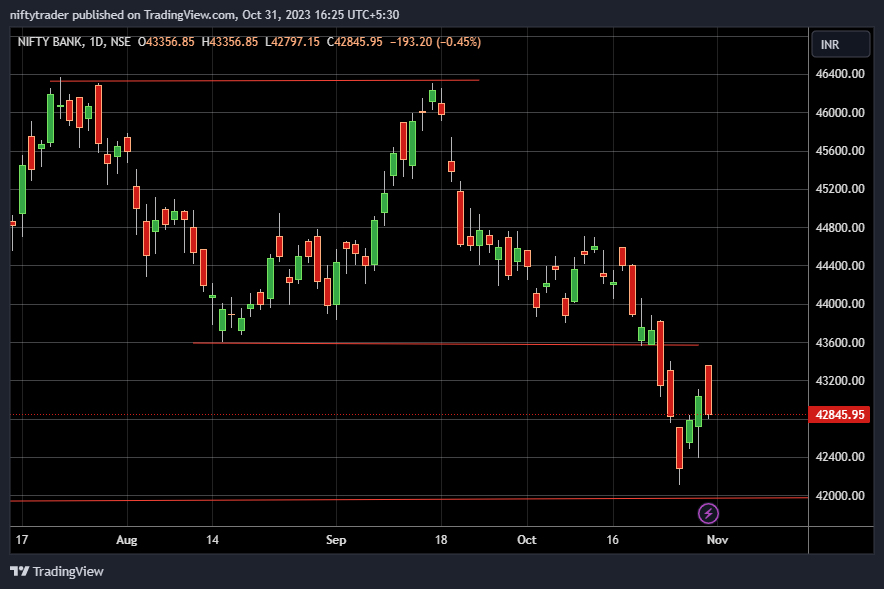Click the 44000.00 price axis label

839,304
